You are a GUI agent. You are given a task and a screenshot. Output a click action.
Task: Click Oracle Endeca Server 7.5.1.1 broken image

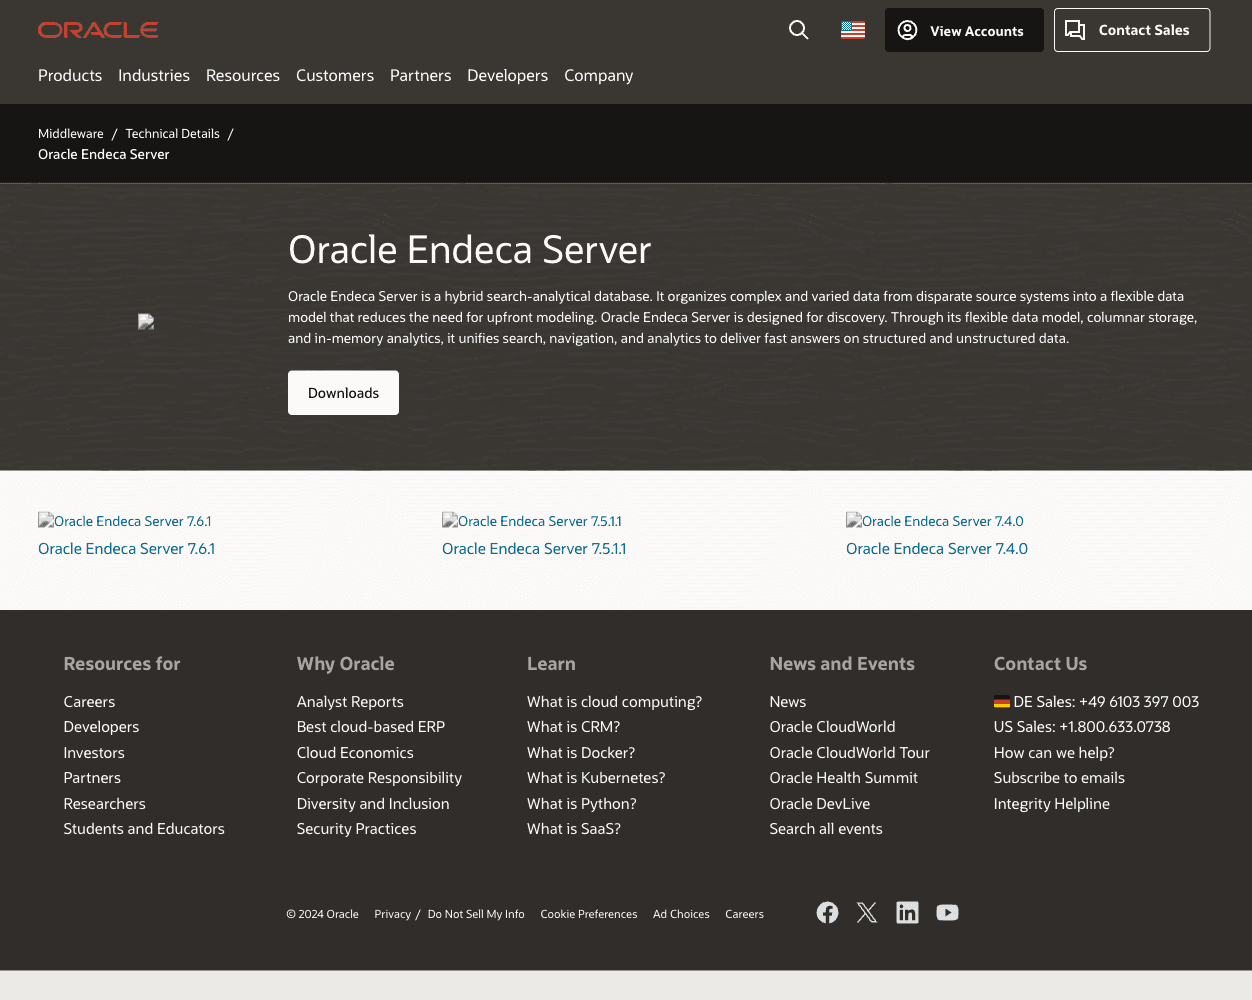[x=532, y=521]
